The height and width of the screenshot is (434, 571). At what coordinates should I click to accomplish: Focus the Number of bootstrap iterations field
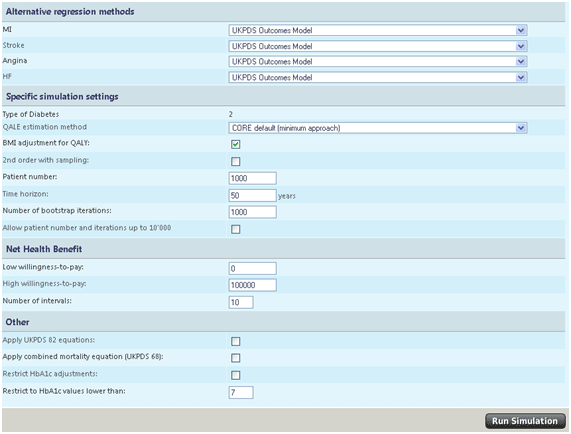pos(252,212)
